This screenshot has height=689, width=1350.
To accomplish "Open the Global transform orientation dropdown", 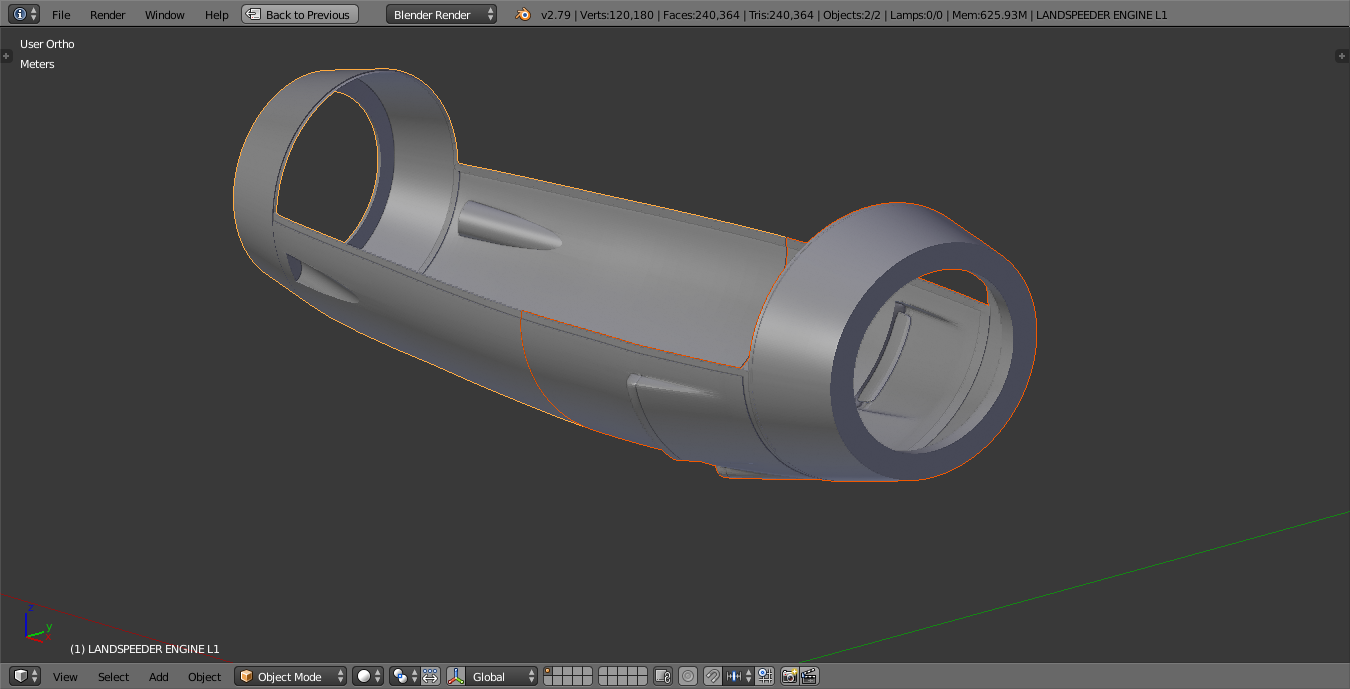I will tap(502, 676).
